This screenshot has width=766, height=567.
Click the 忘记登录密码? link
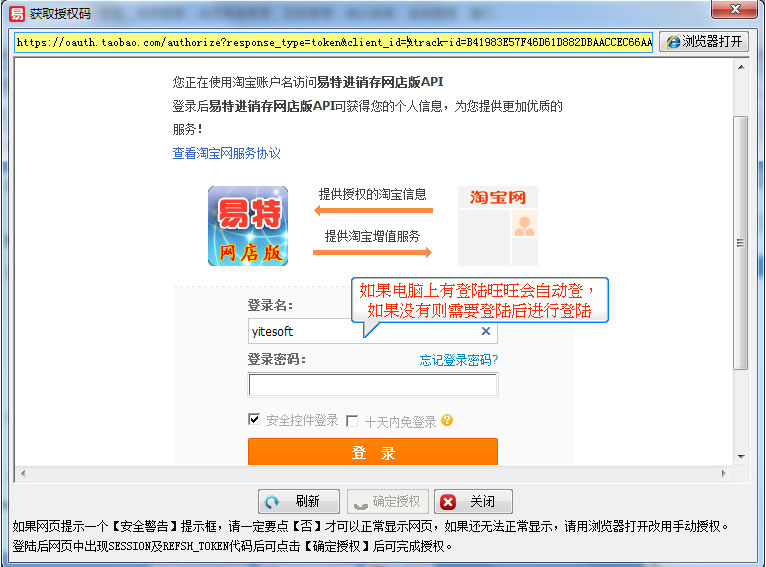pyautogui.click(x=458, y=360)
